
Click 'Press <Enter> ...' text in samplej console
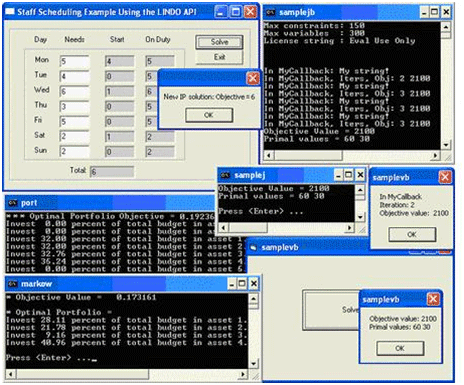point(261,211)
